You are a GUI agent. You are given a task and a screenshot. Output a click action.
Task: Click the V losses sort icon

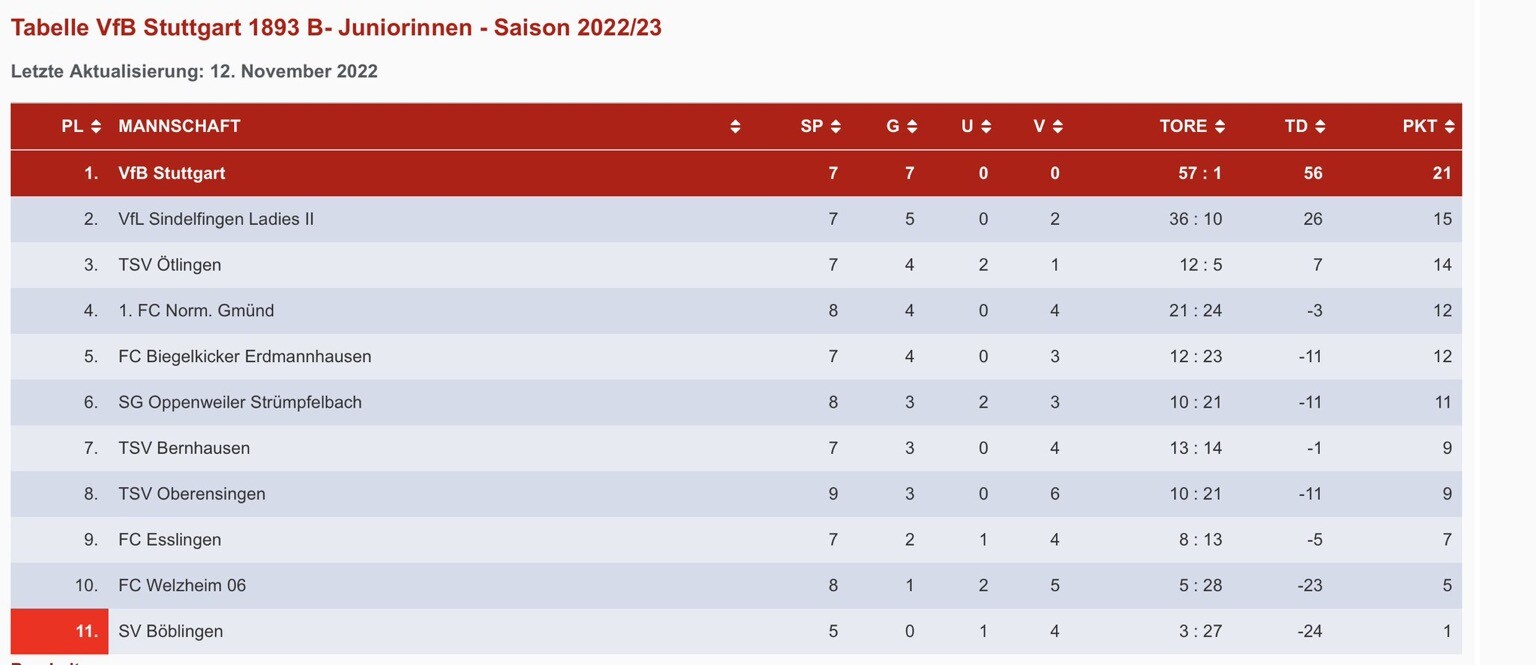[x=1057, y=127]
